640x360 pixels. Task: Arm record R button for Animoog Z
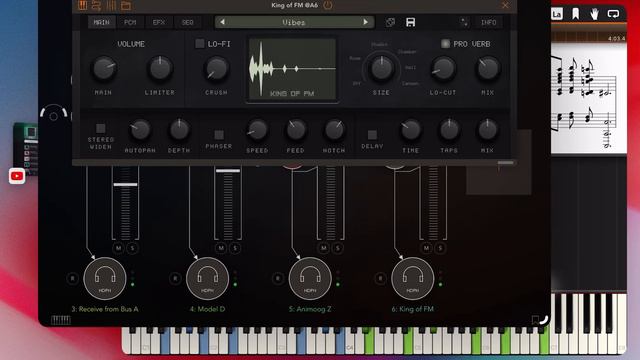[x=278, y=279]
